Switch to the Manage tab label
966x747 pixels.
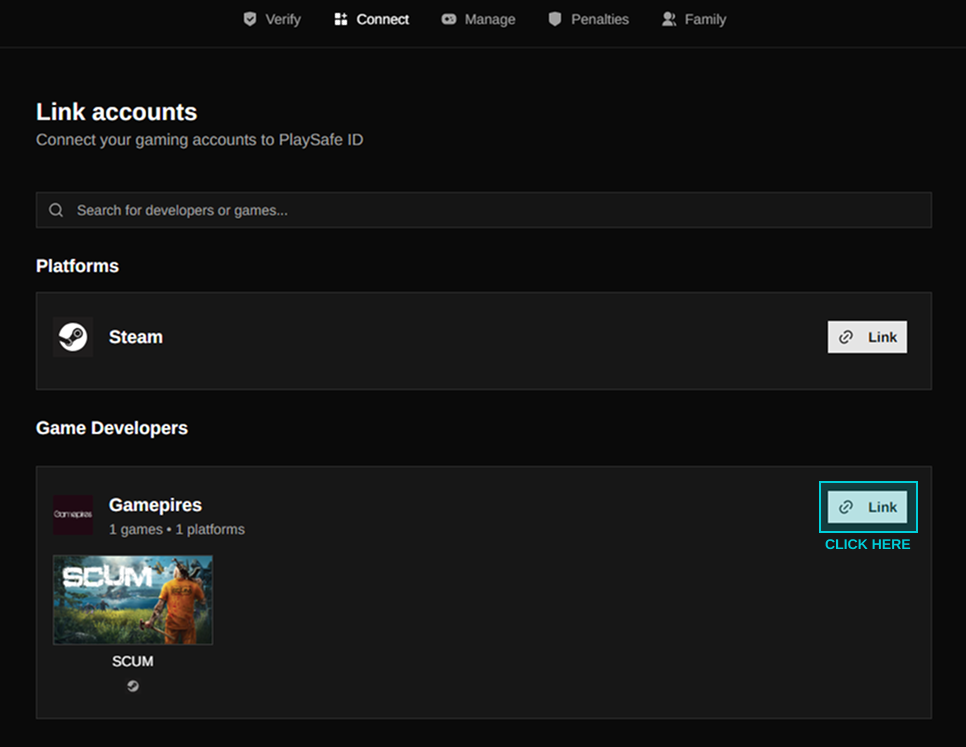click(490, 19)
